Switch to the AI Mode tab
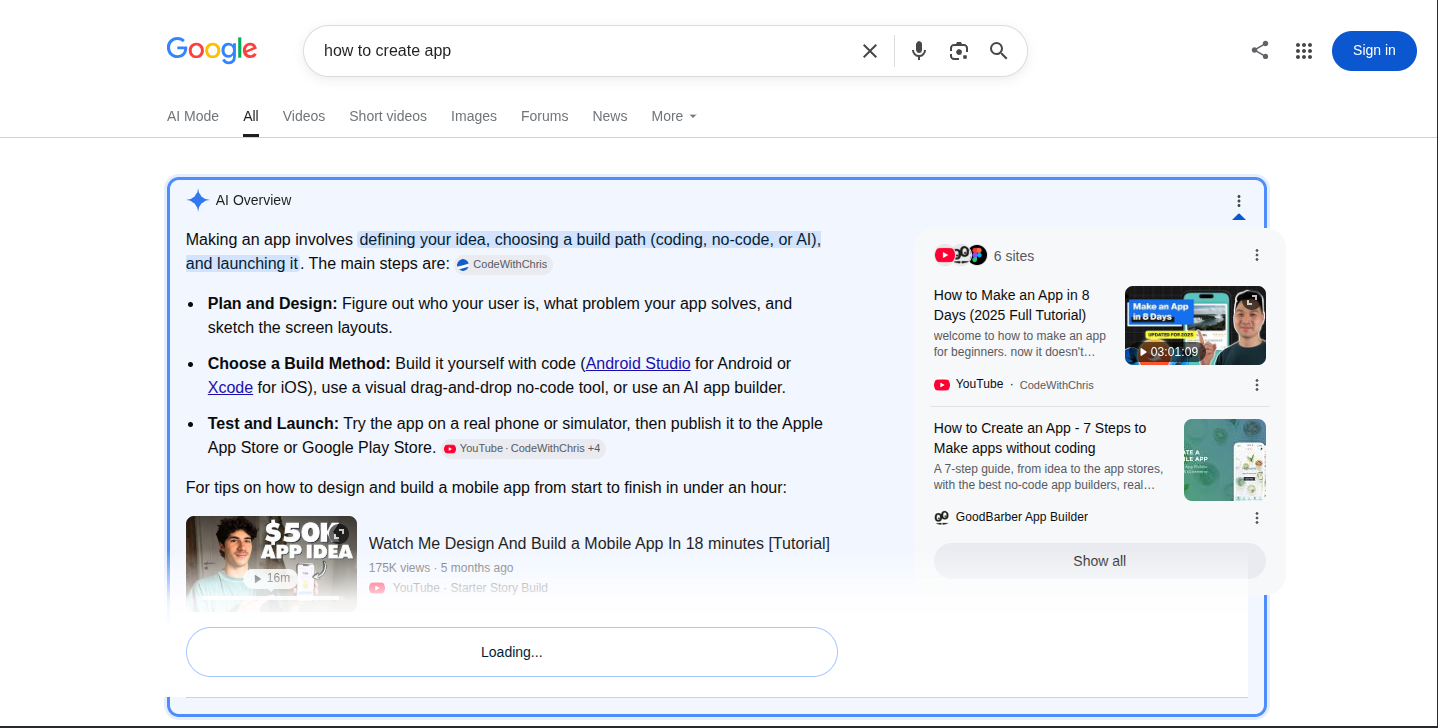 193,116
